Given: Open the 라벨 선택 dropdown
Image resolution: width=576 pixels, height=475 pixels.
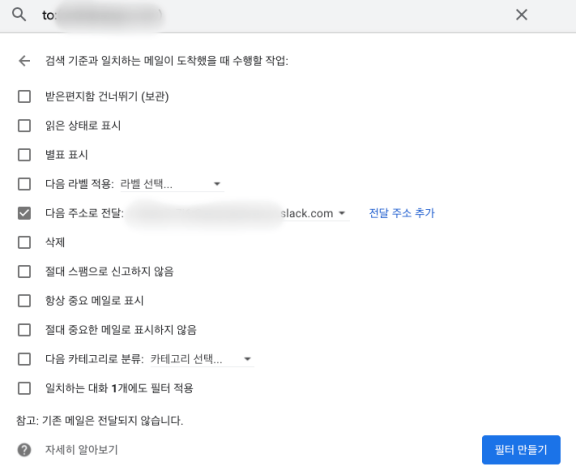Looking at the screenshot, I should point(172,184).
